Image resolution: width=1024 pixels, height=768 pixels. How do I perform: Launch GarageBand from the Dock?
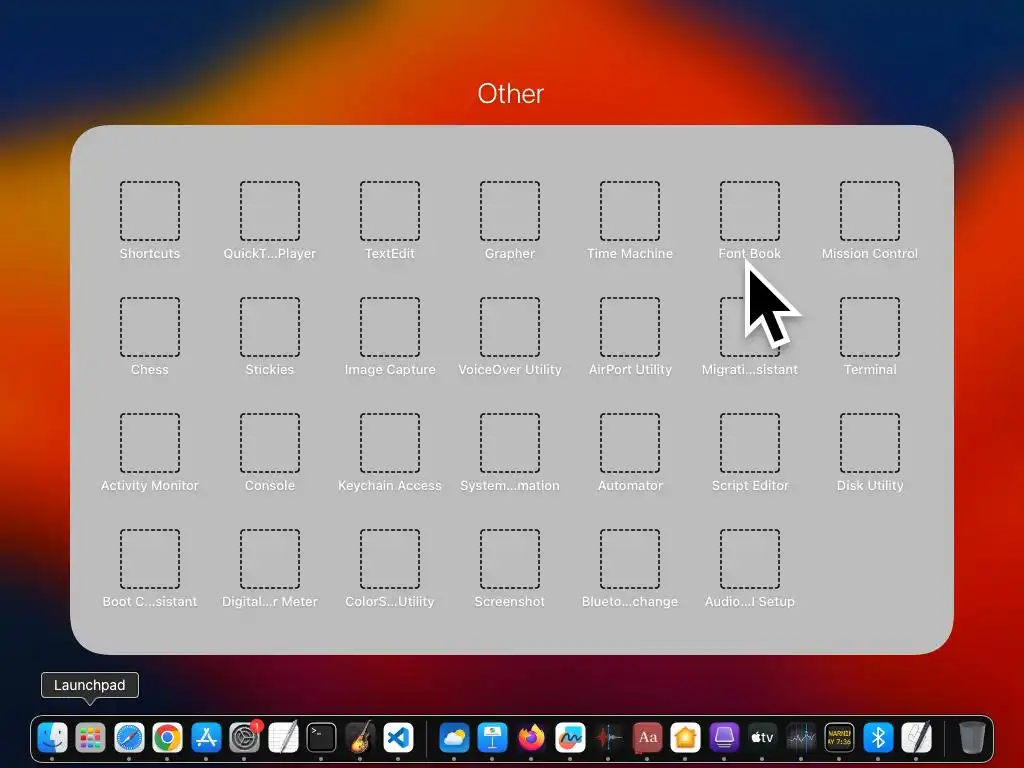point(360,738)
